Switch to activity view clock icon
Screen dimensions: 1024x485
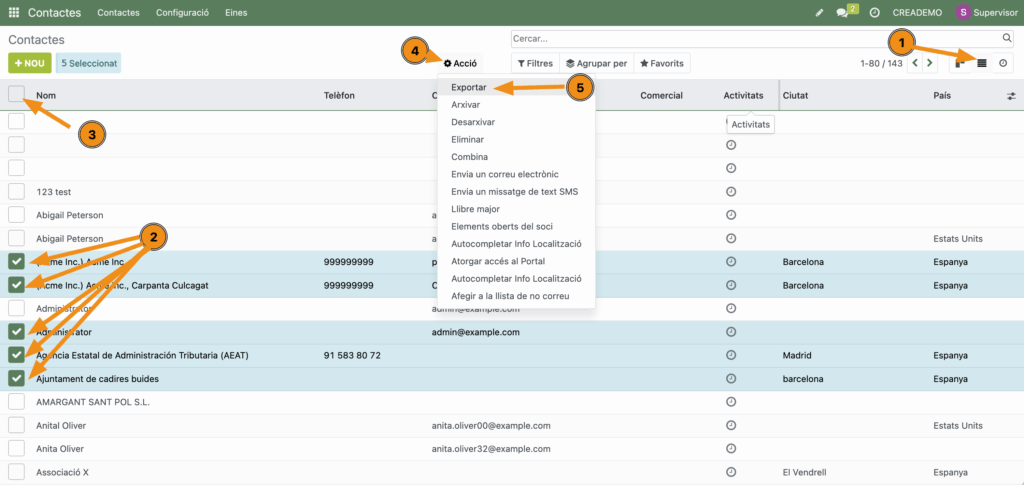[x=1003, y=63]
